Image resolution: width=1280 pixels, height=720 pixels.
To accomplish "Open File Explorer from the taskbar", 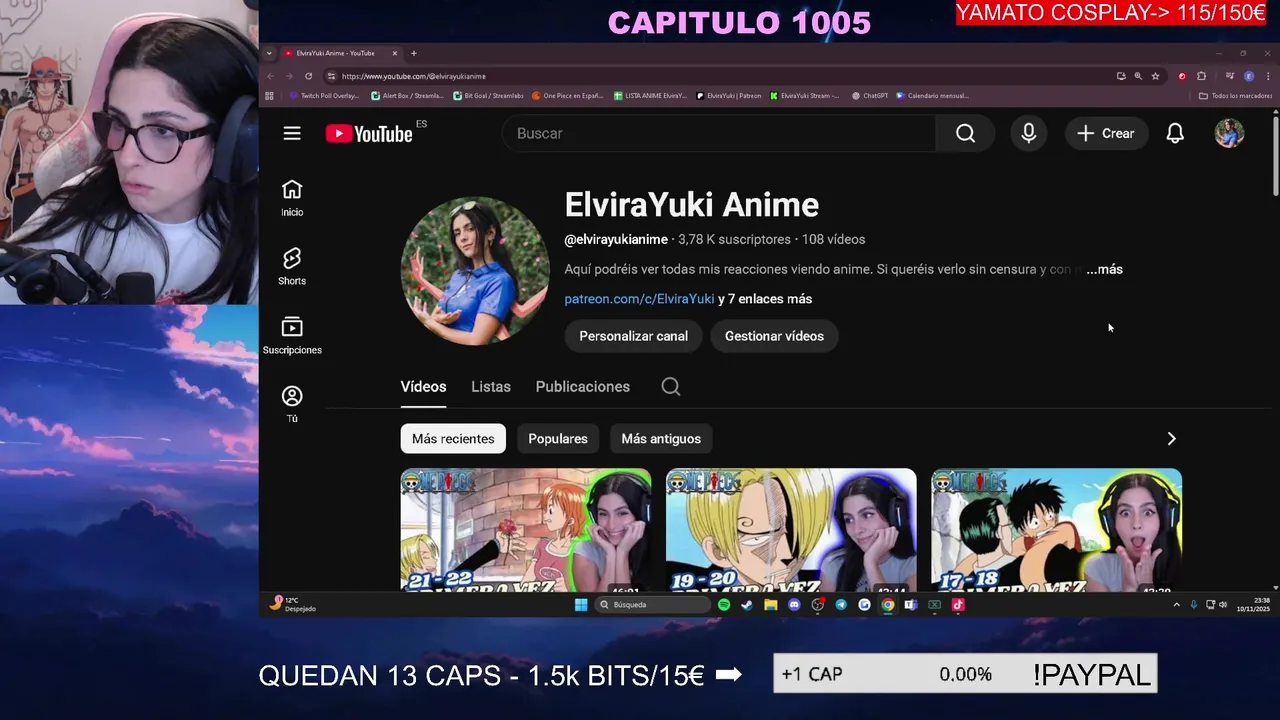I will click(x=771, y=605).
